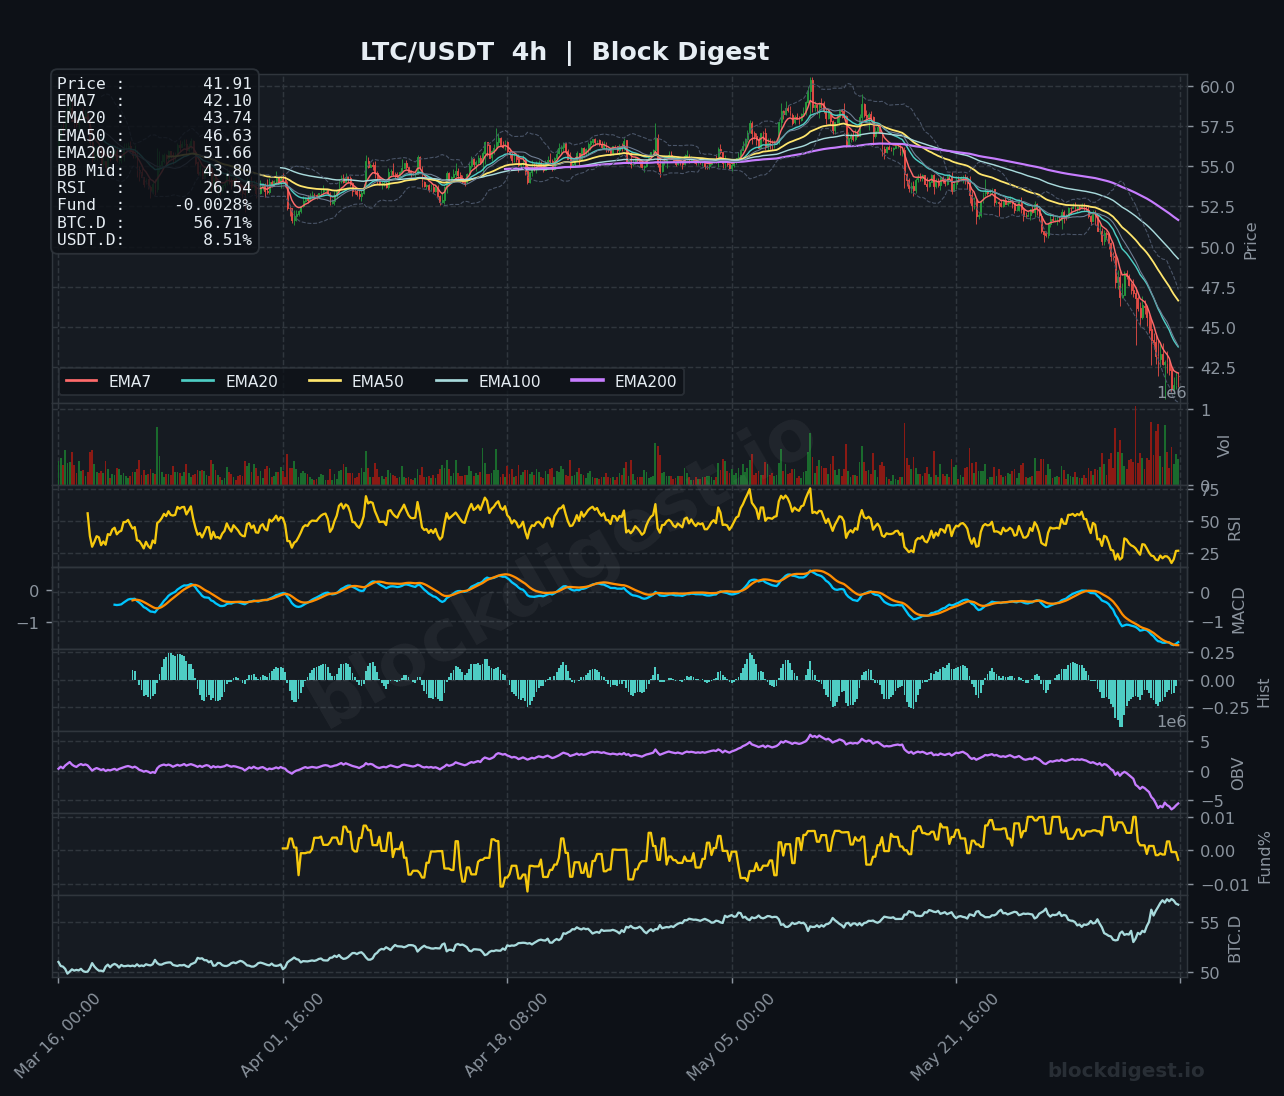The width and height of the screenshot is (1284, 1096).
Task: Click the LTC/USDT 4h chart title
Action: (564, 52)
